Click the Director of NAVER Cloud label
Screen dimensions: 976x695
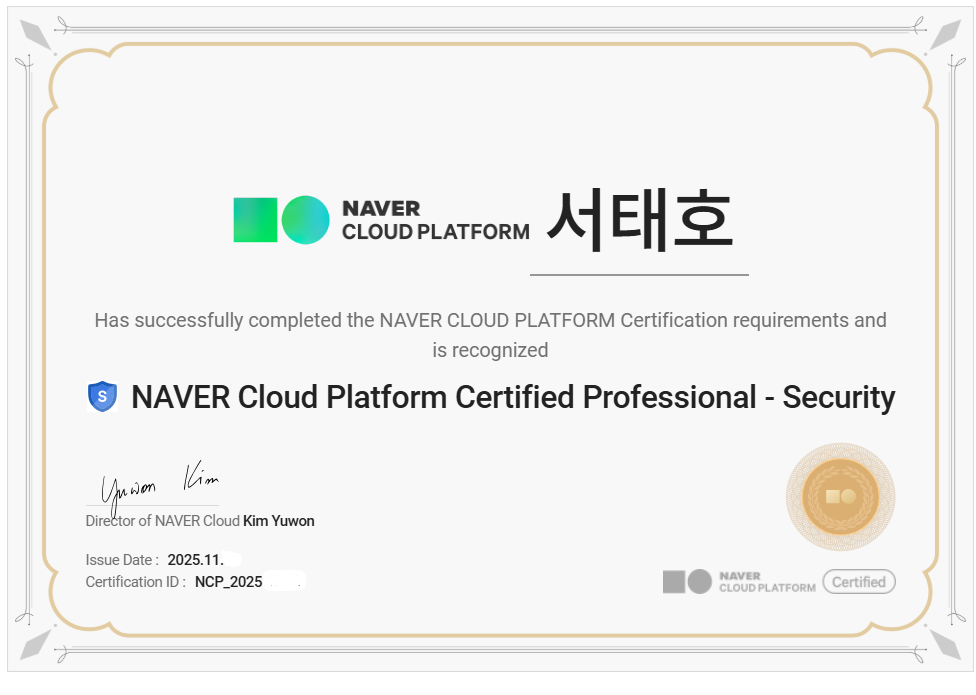[x=162, y=521]
